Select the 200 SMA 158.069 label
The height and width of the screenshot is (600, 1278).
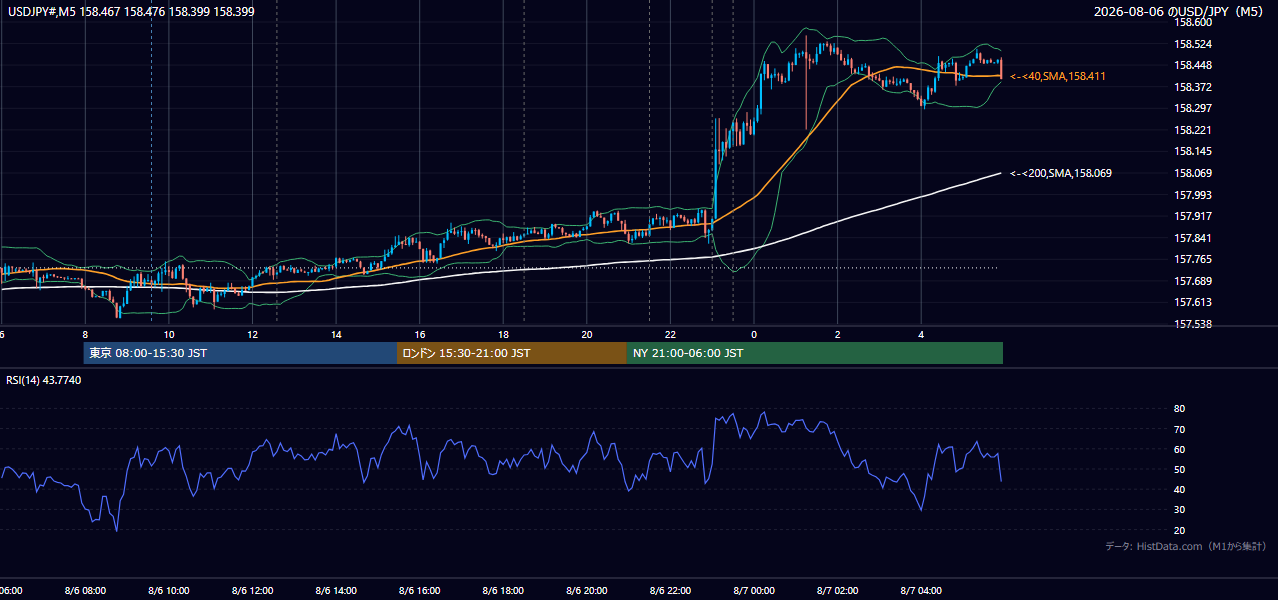point(1061,173)
